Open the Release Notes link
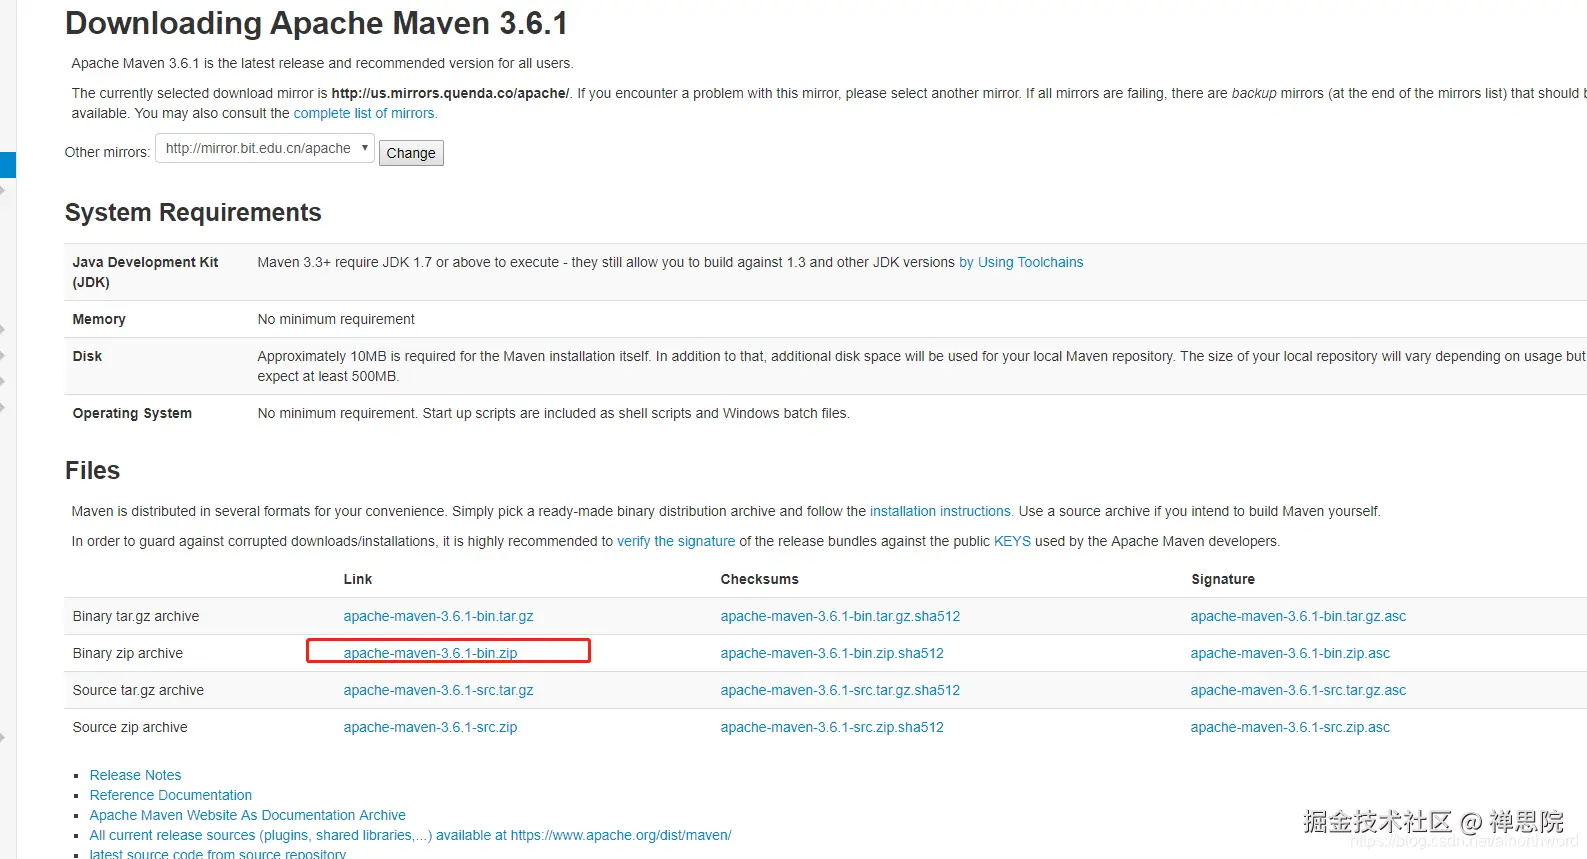Viewport: 1587px width, 859px height. pos(135,775)
